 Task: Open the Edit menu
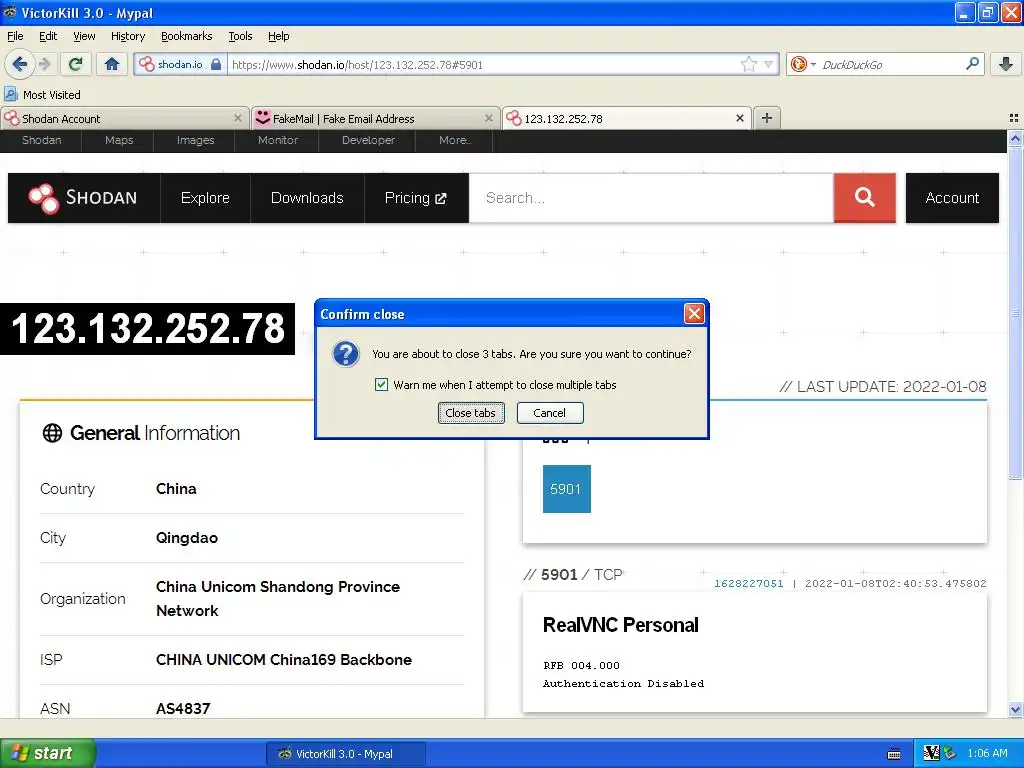tap(48, 36)
